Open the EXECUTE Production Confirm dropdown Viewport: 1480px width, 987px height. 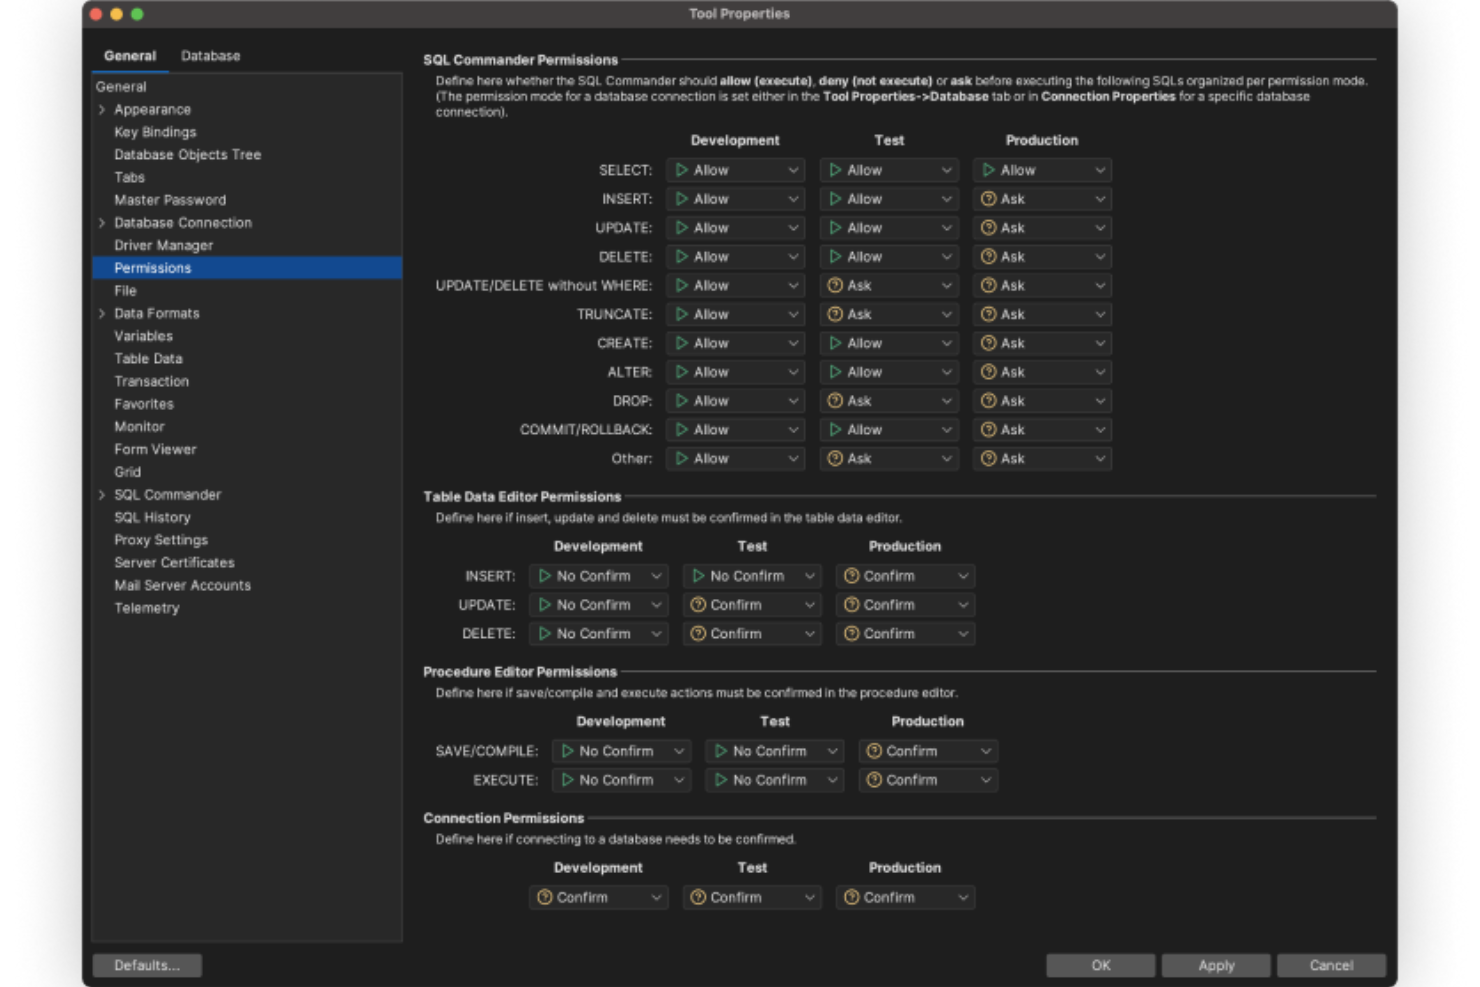927,781
